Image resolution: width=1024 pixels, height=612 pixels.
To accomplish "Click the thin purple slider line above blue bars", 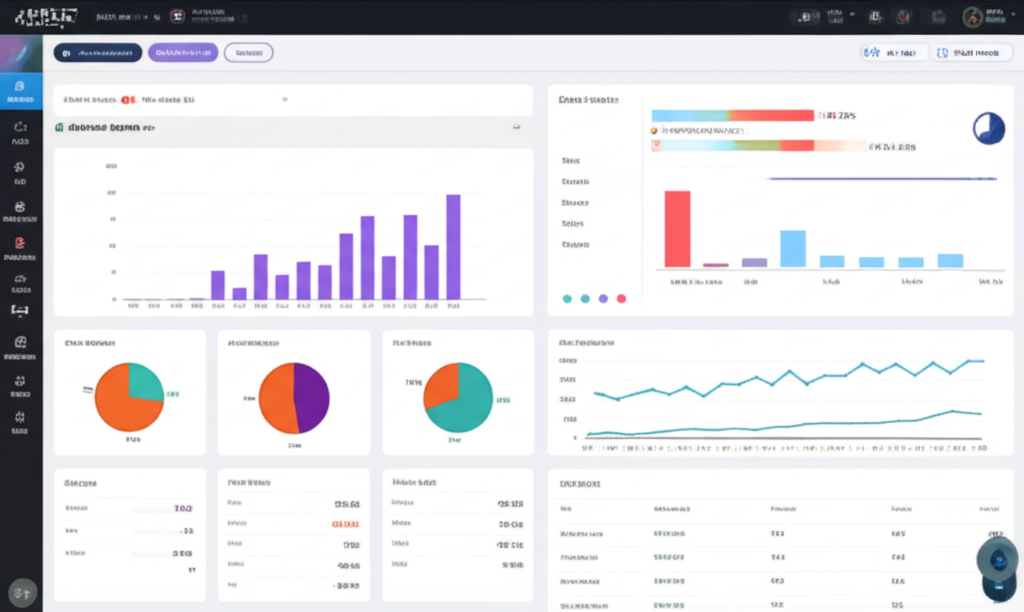I will 880,179.
